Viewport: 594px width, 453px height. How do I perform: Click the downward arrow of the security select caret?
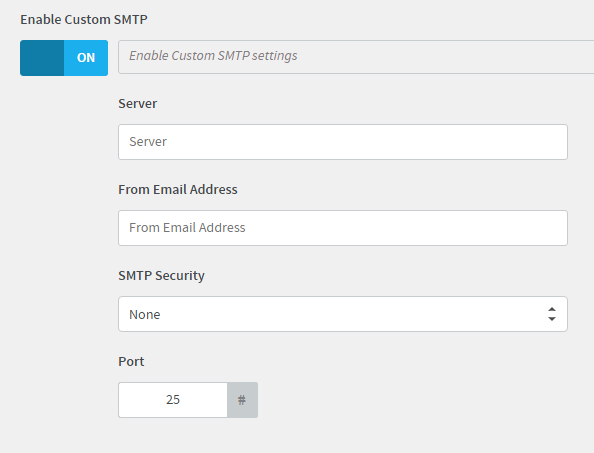552,319
